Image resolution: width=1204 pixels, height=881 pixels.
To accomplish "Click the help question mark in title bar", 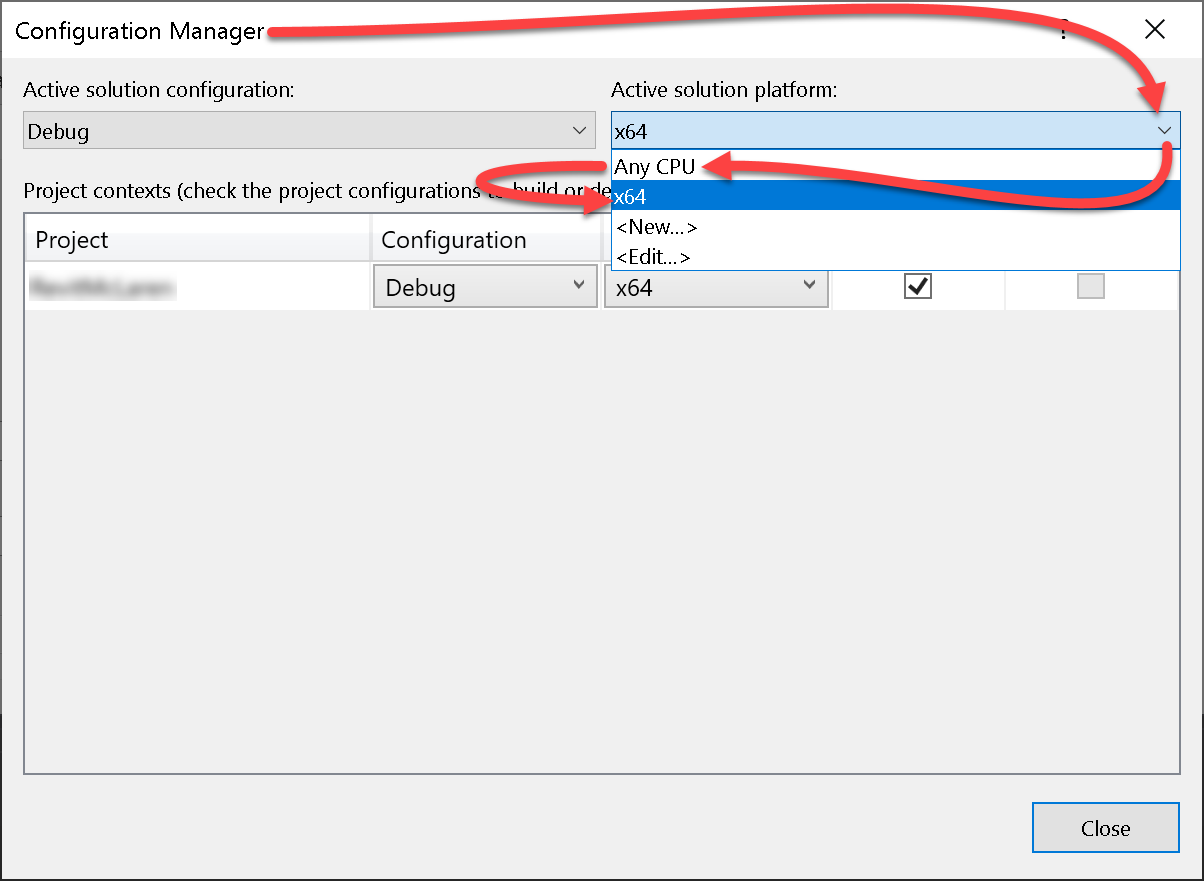I will coord(1063,30).
